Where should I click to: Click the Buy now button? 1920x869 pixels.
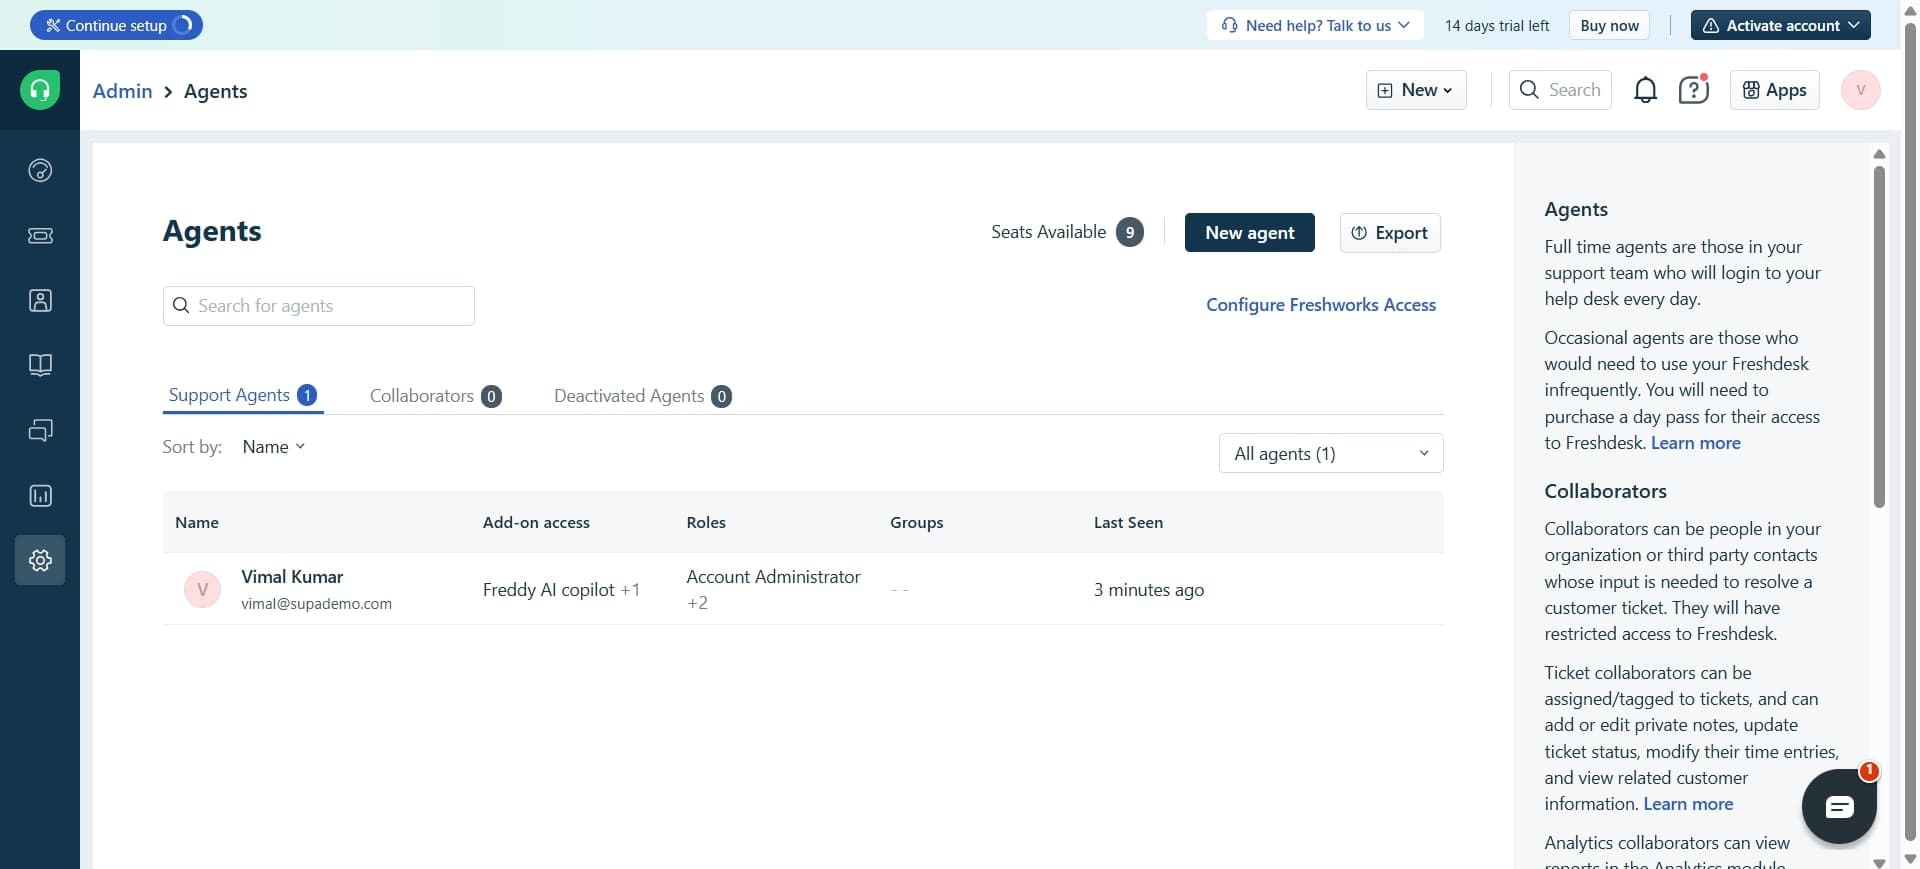(x=1609, y=25)
